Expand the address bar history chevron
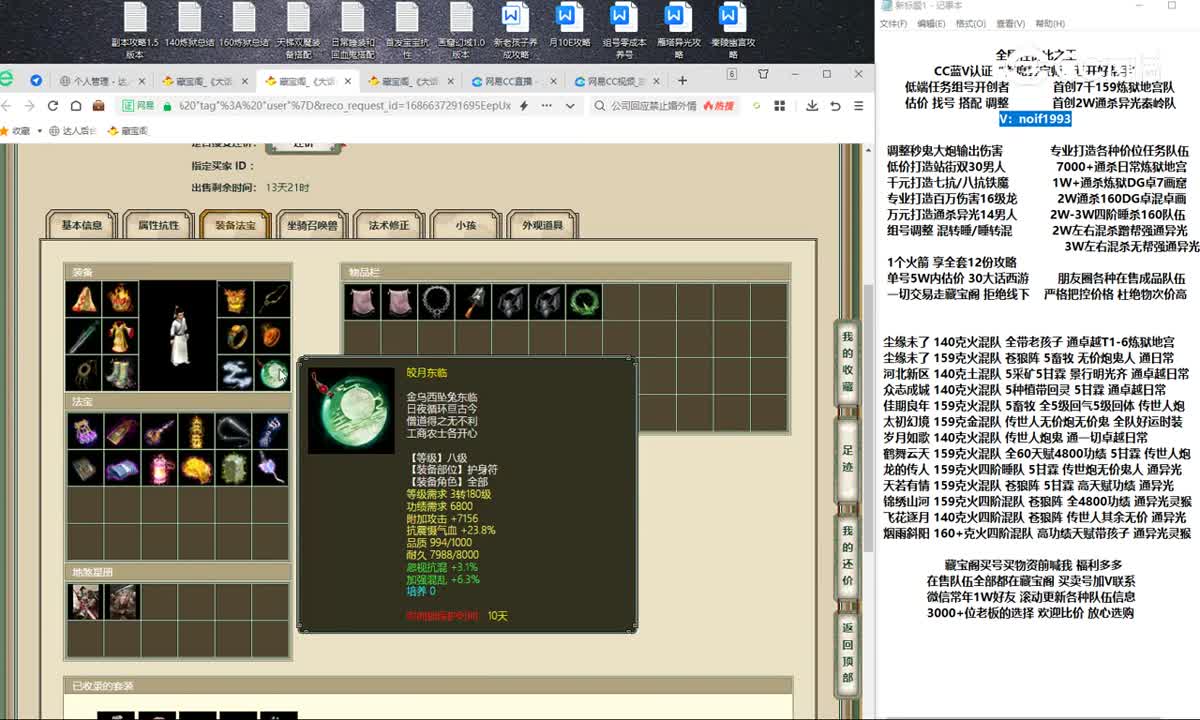1200x720 pixels. 569,107
